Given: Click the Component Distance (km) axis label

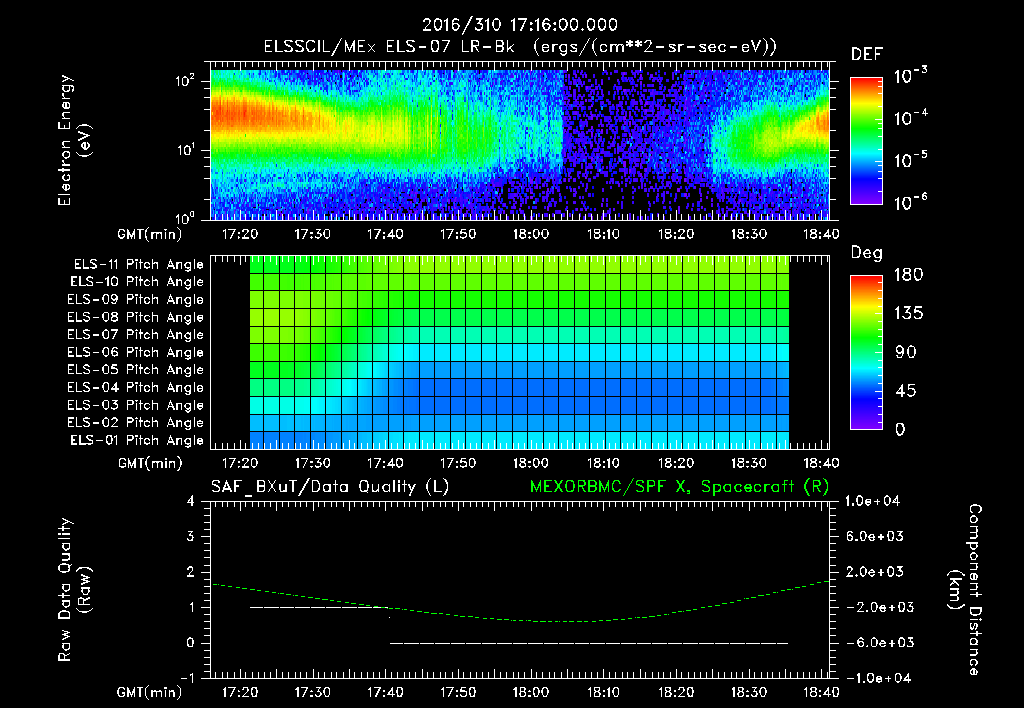Looking at the screenshot, I should click(966, 590).
